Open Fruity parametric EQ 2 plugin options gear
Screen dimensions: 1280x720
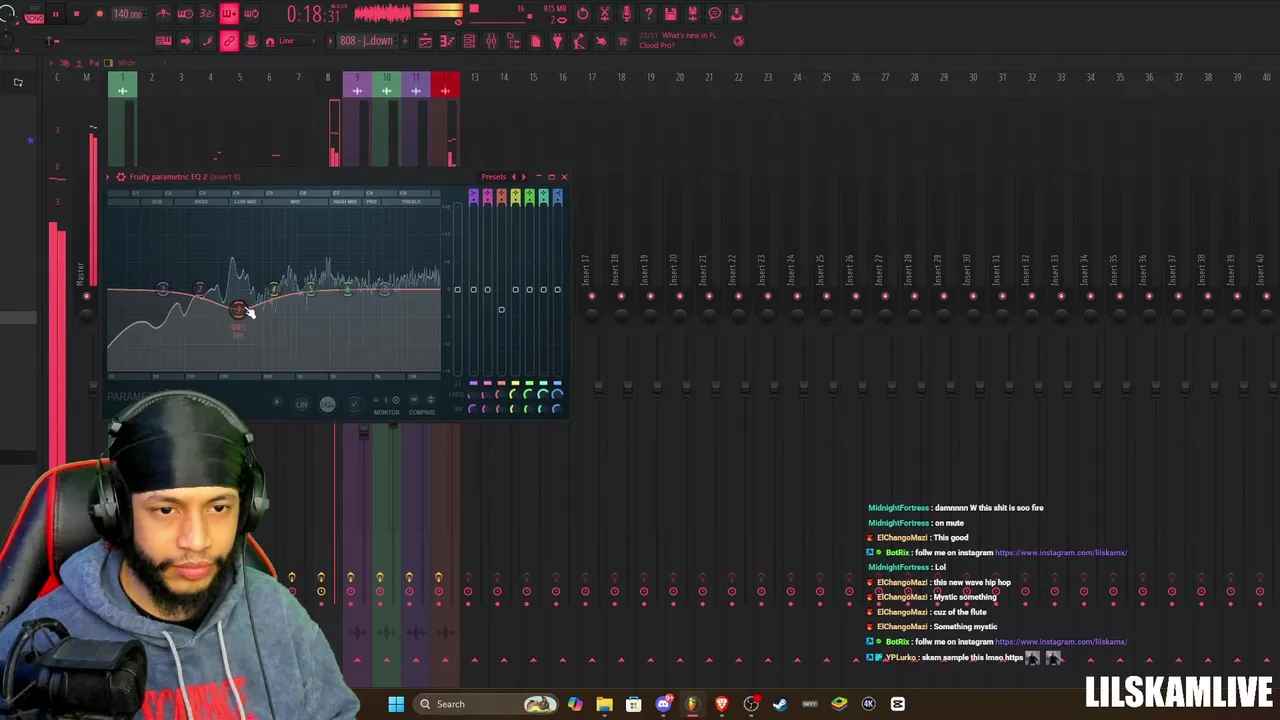pyautogui.click(x=121, y=177)
